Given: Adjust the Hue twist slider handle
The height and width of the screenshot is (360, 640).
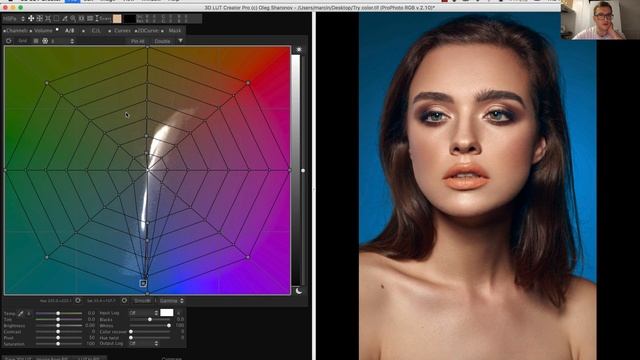Looking at the screenshot, I should pos(131,338).
